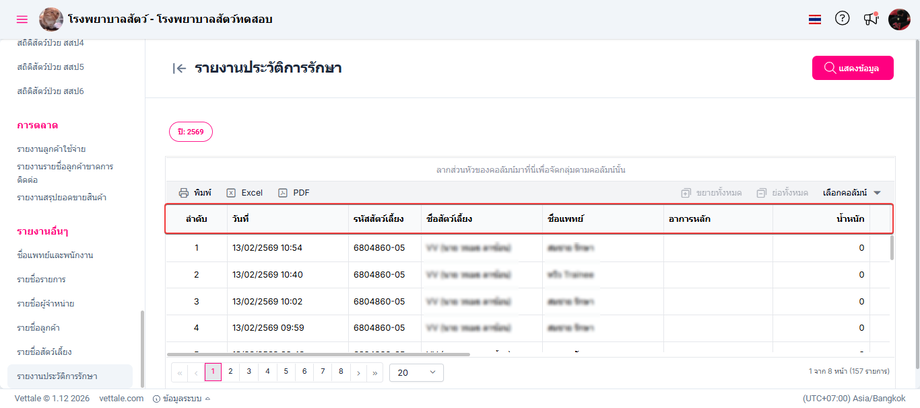Click ขยายทั้งหมด expand all
This screenshot has height=408, width=920.
pos(712,193)
